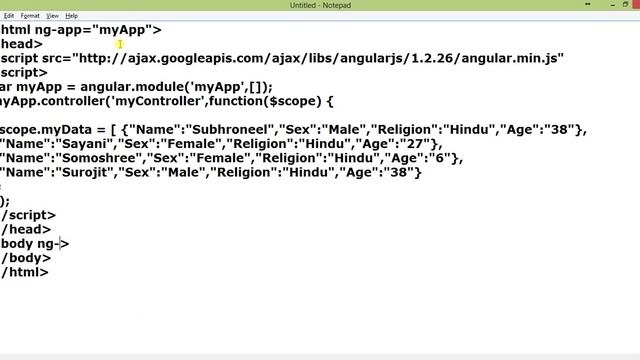Click on the name "Subhroneel"

(x=230, y=130)
